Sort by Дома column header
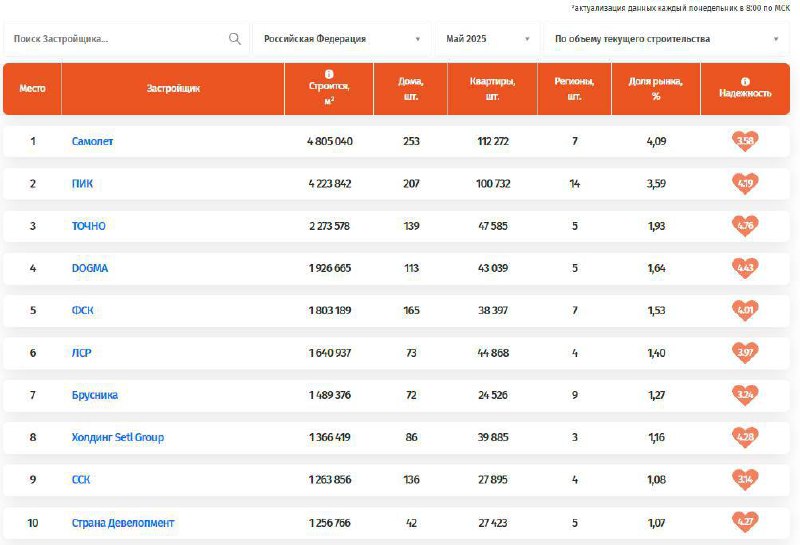The width and height of the screenshot is (800, 545). click(411, 89)
